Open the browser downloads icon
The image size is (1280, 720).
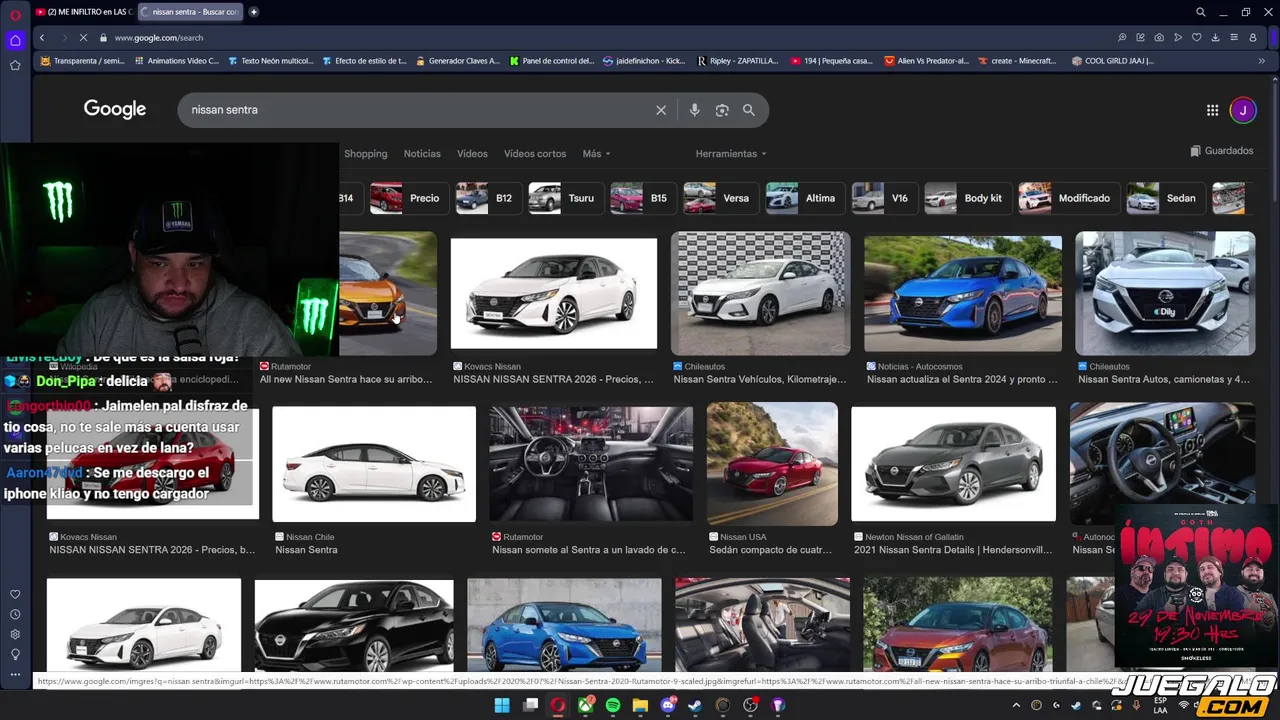point(1215,37)
